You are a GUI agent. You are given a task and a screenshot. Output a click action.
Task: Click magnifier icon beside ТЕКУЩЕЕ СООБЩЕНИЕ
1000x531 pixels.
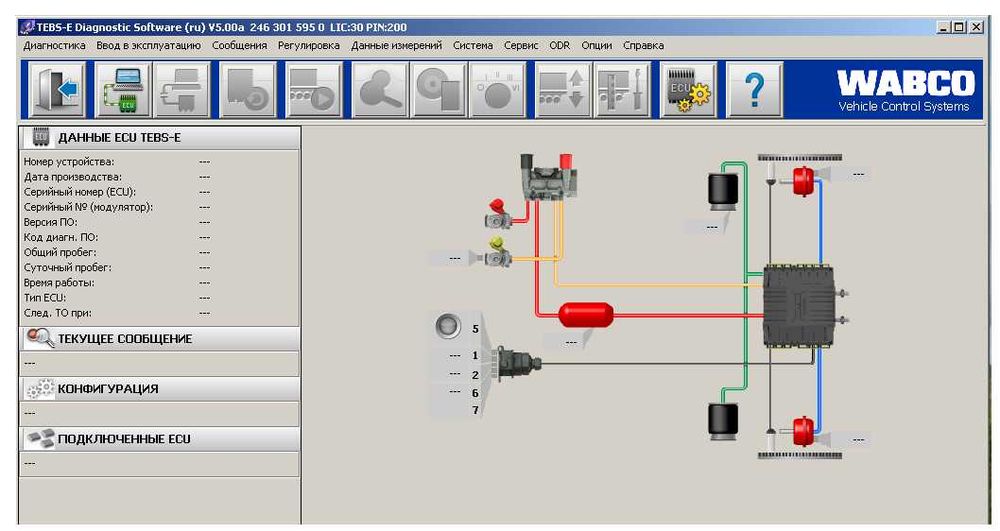pos(40,338)
